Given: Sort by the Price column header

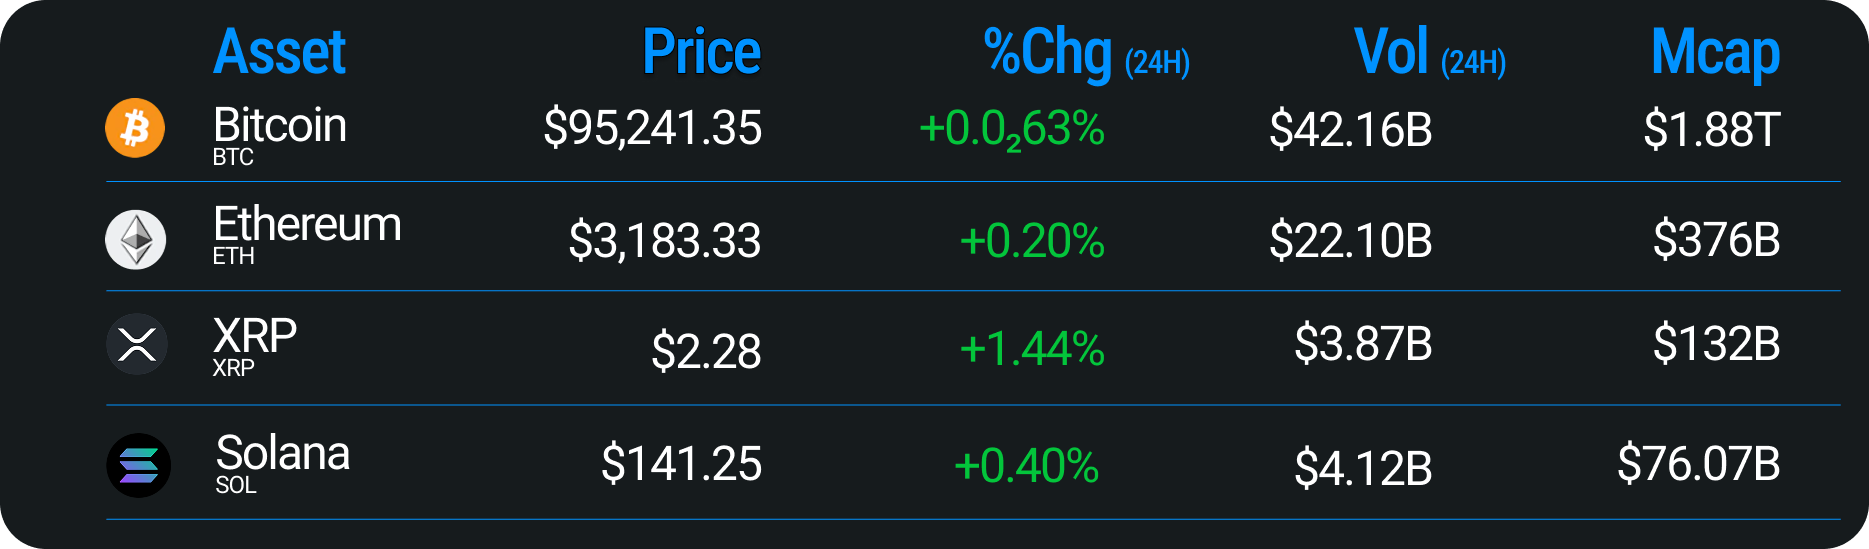Looking at the screenshot, I should tap(701, 52).
